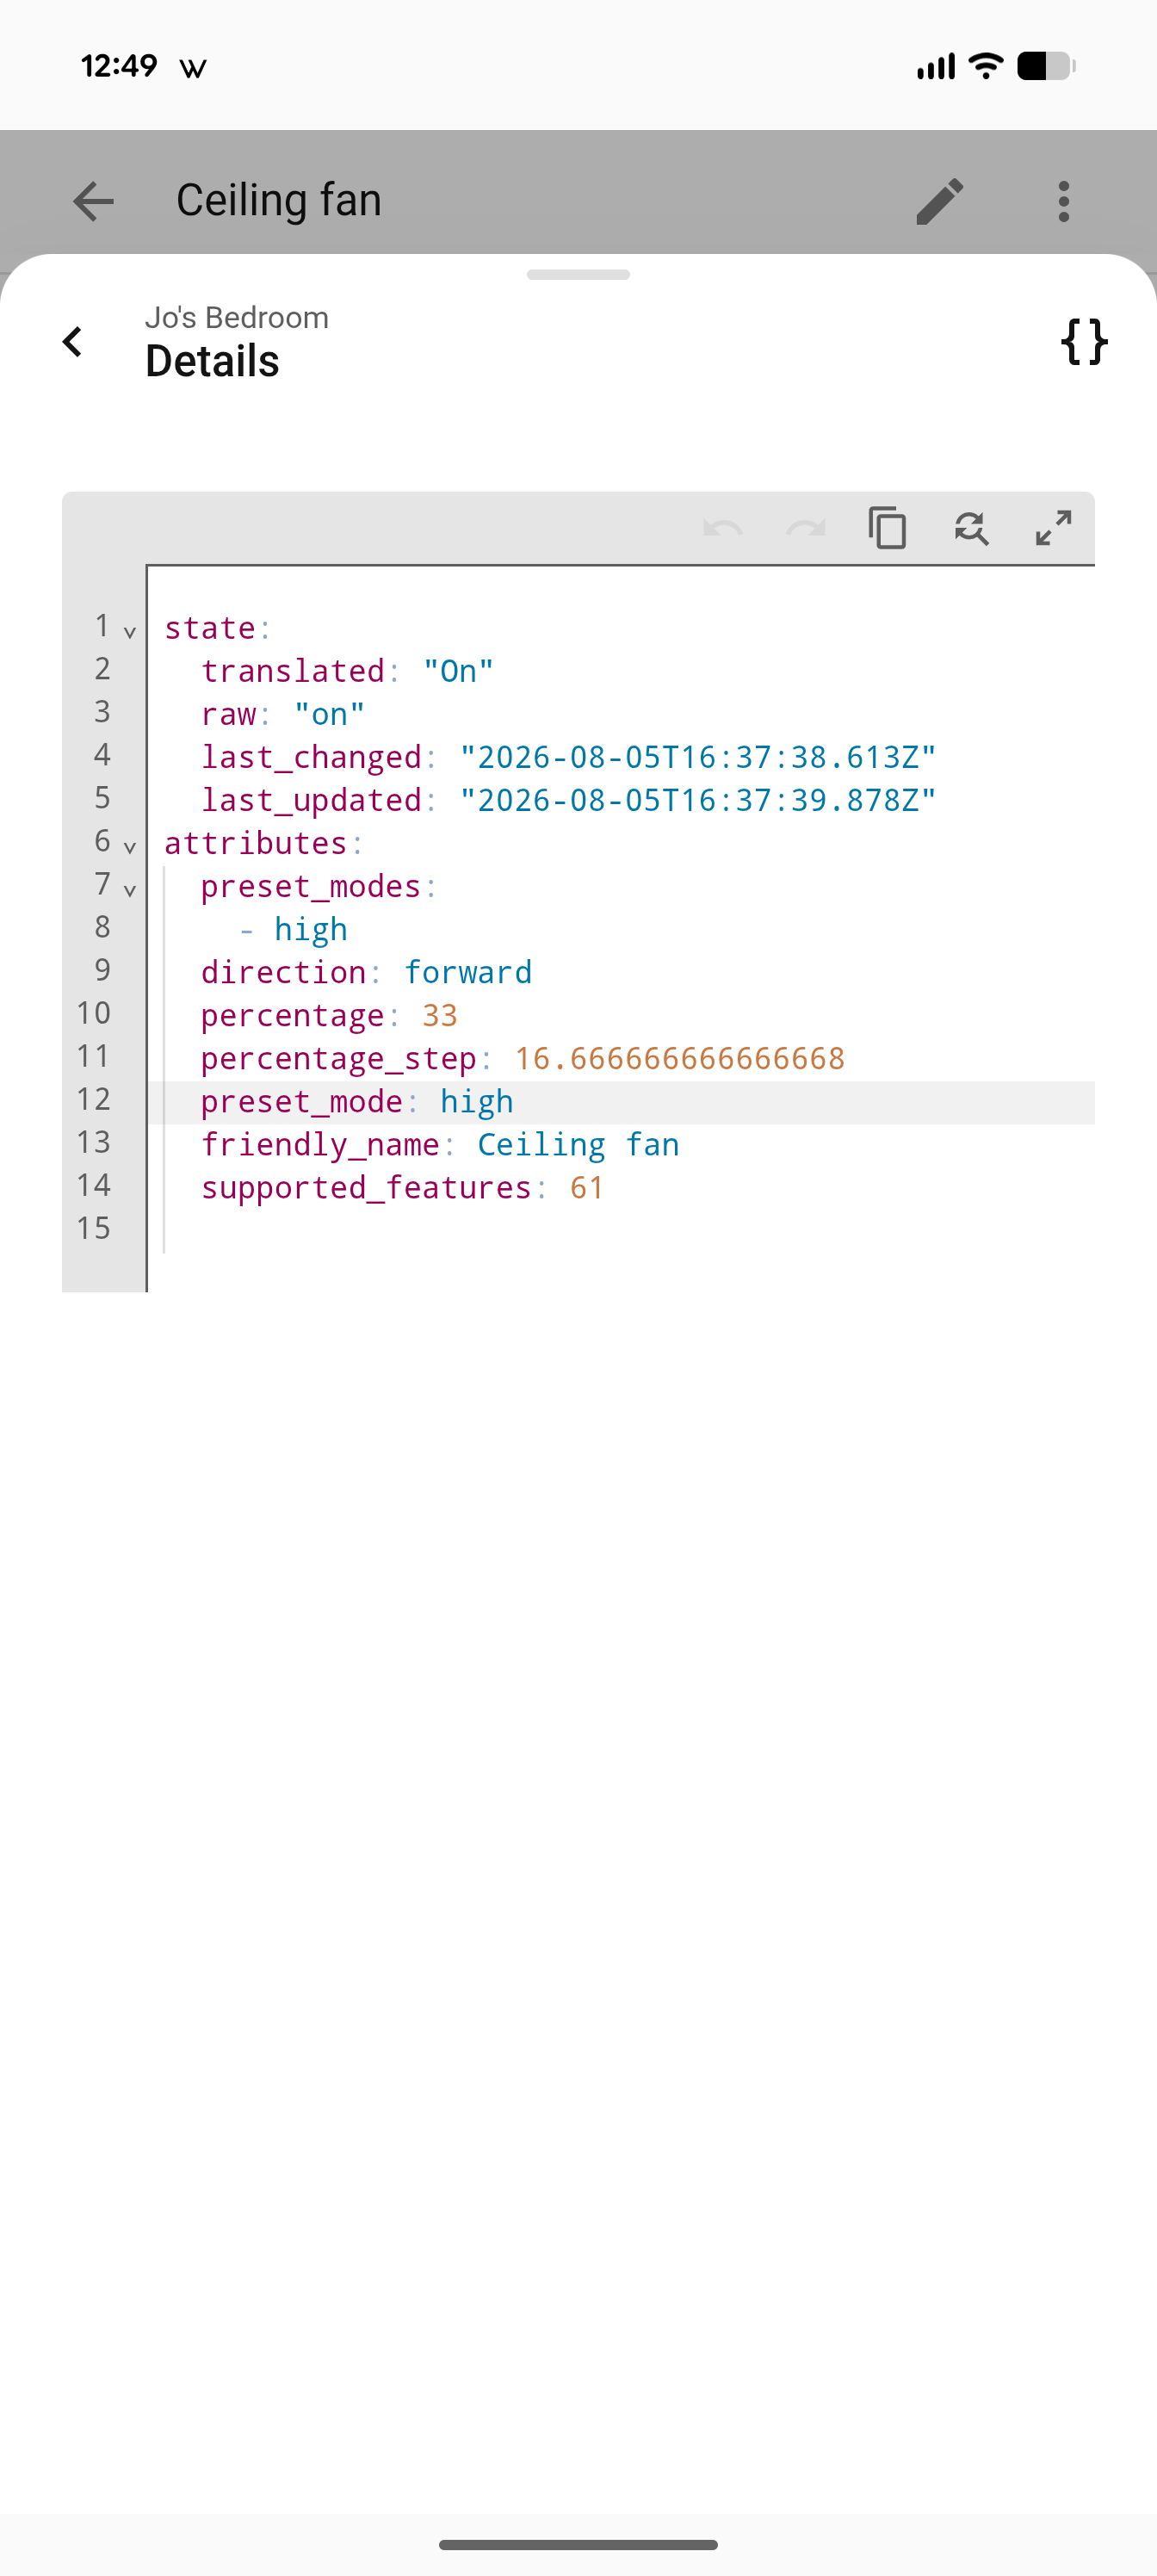Click the direction forward value
This screenshot has width=1157, height=2576.
point(468,973)
